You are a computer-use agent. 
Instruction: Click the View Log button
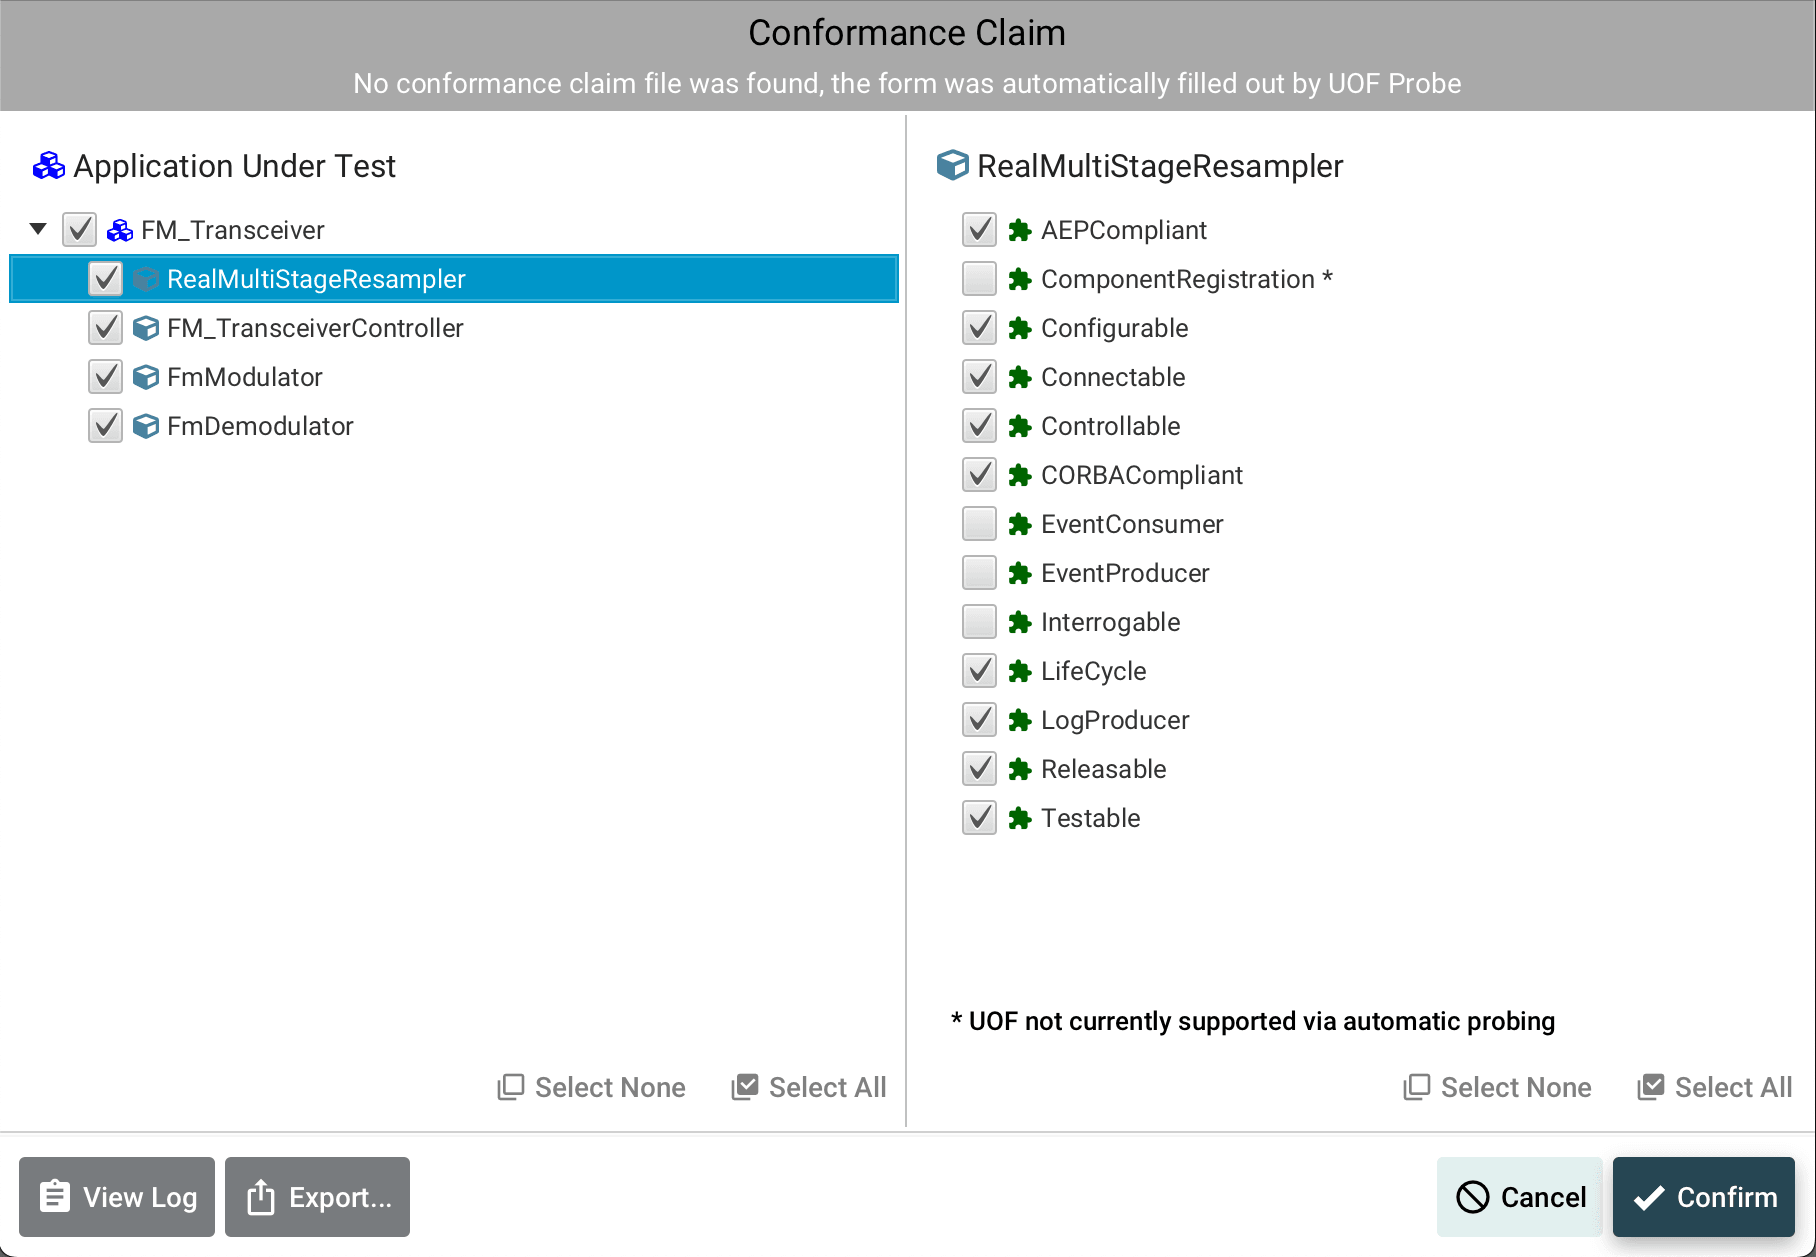tap(116, 1196)
